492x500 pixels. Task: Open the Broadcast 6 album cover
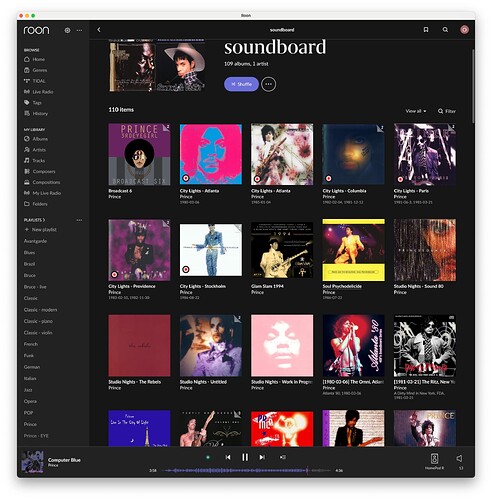pos(139,154)
